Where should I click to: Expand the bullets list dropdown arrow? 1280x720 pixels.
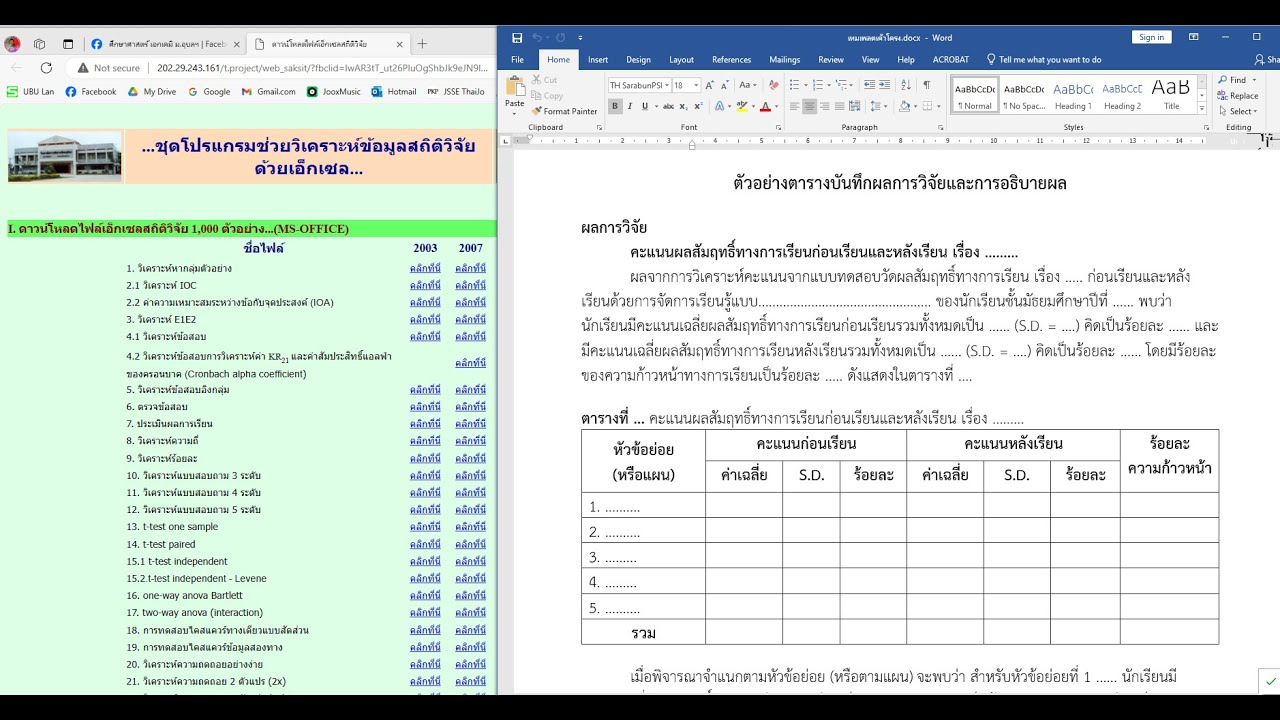[806, 85]
